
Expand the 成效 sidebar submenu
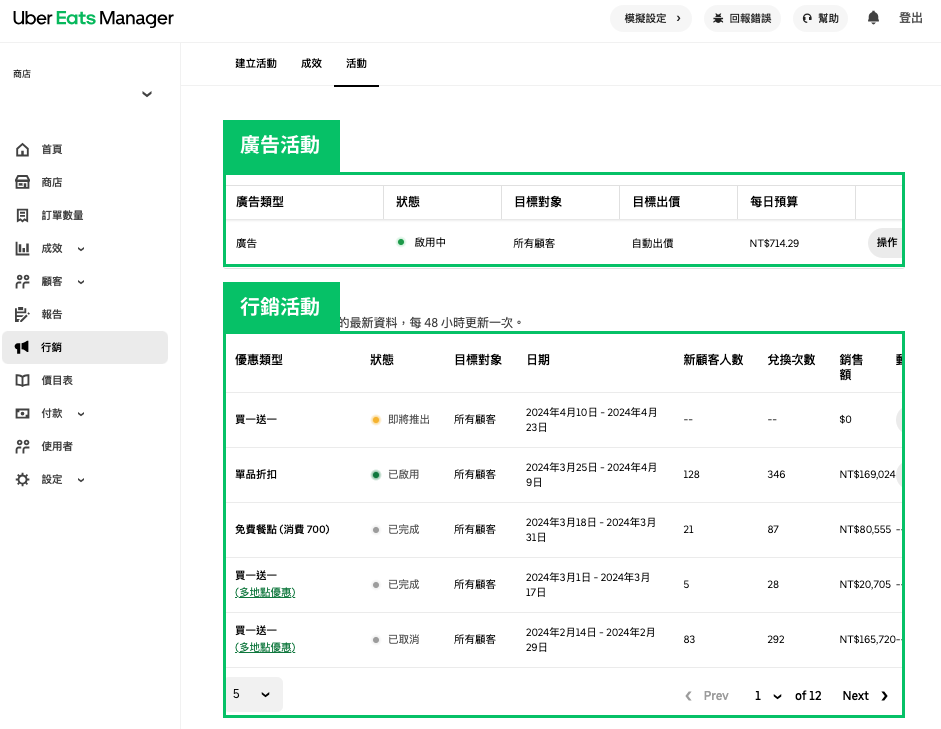(x=81, y=249)
